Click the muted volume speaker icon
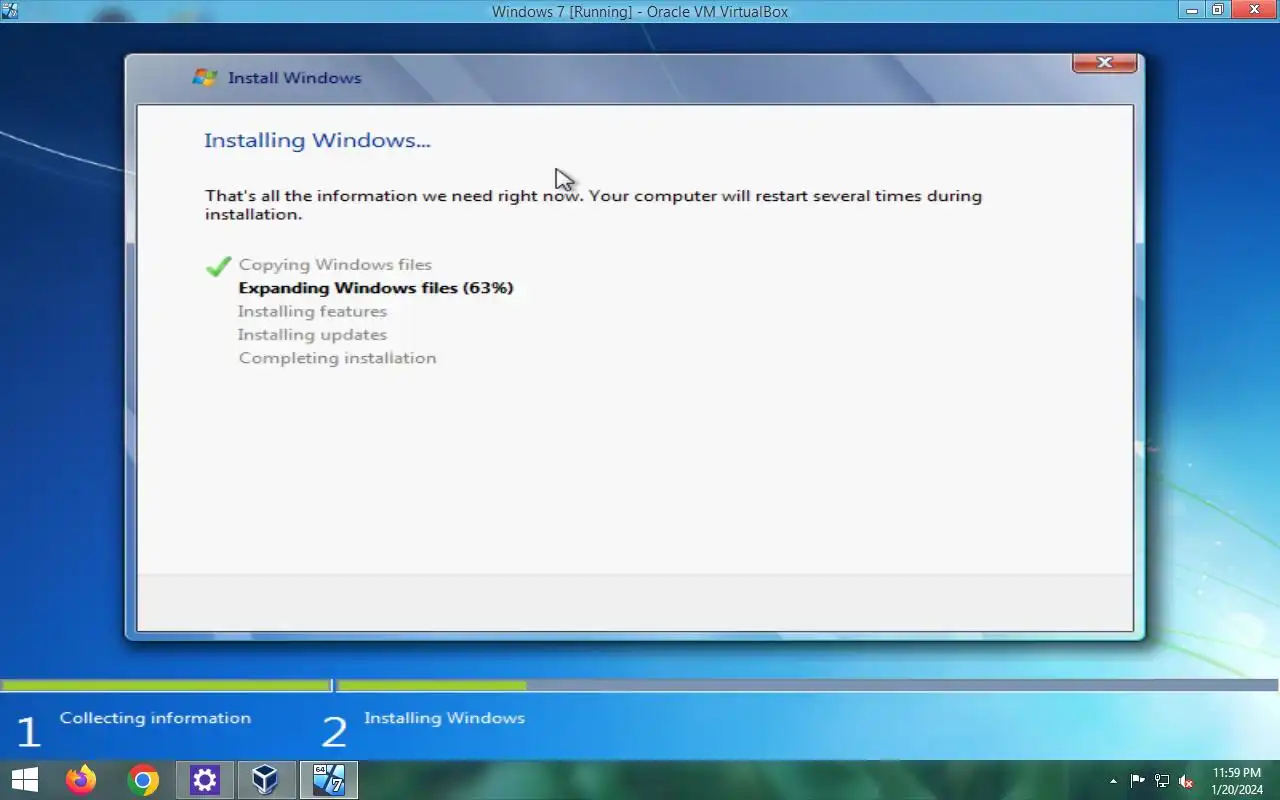 pyautogui.click(x=1187, y=781)
